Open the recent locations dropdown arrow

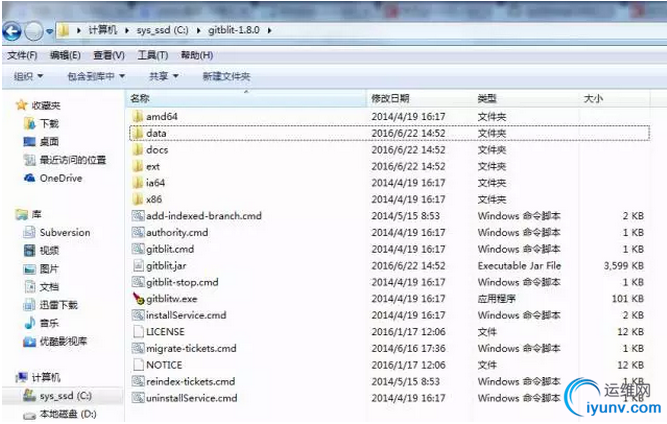(x=49, y=31)
